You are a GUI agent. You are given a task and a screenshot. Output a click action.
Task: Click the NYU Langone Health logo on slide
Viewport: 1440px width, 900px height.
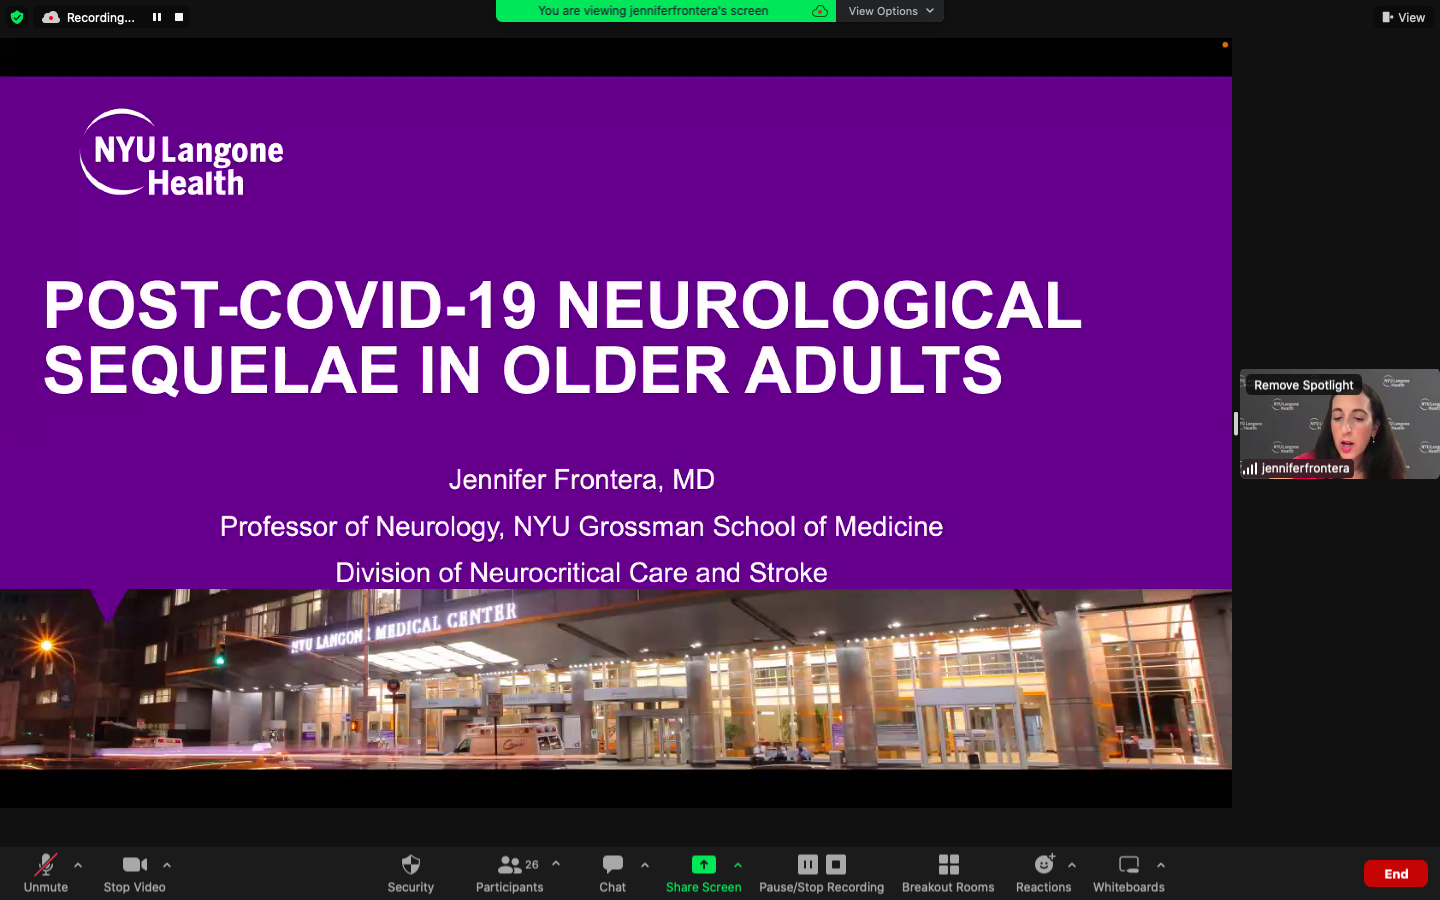pyautogui.click(x=182, y=152)
